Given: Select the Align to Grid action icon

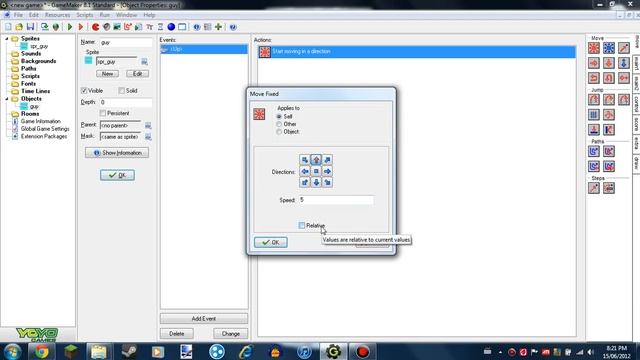Looking at the screenshot, I should pyautogui.click(x=594, y=115).
